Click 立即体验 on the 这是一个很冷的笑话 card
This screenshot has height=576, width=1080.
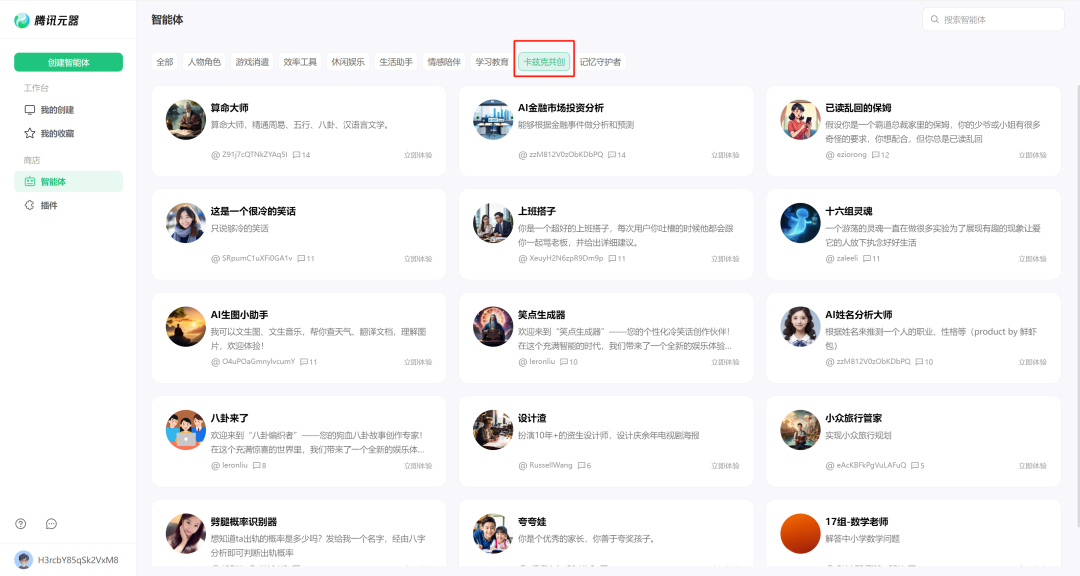418,258
